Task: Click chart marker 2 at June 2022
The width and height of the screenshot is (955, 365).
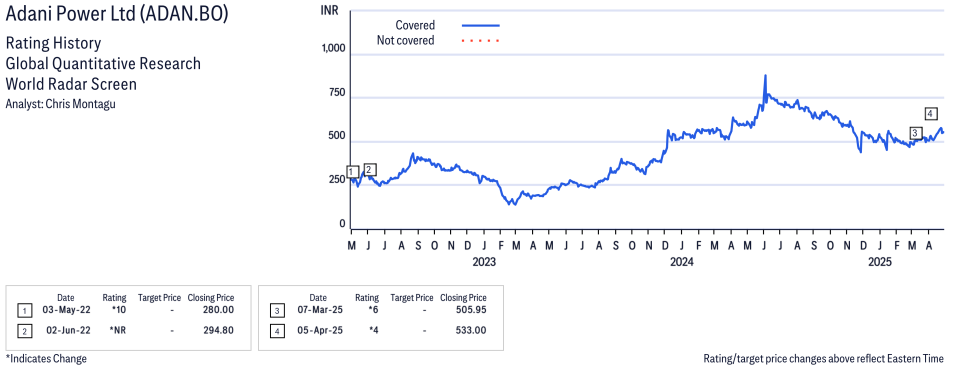Action: pos(370,170)
